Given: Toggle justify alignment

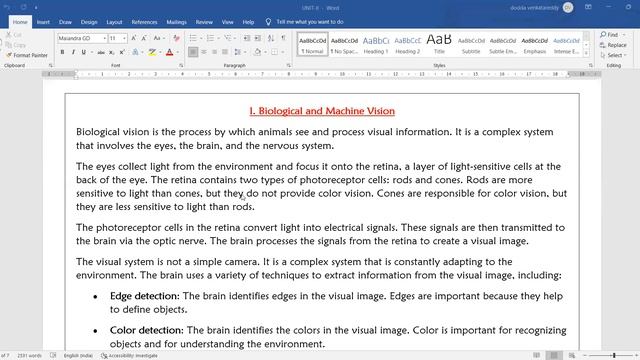Looking at the screenshot, I should pyautogui.click(x=225, y=52).
